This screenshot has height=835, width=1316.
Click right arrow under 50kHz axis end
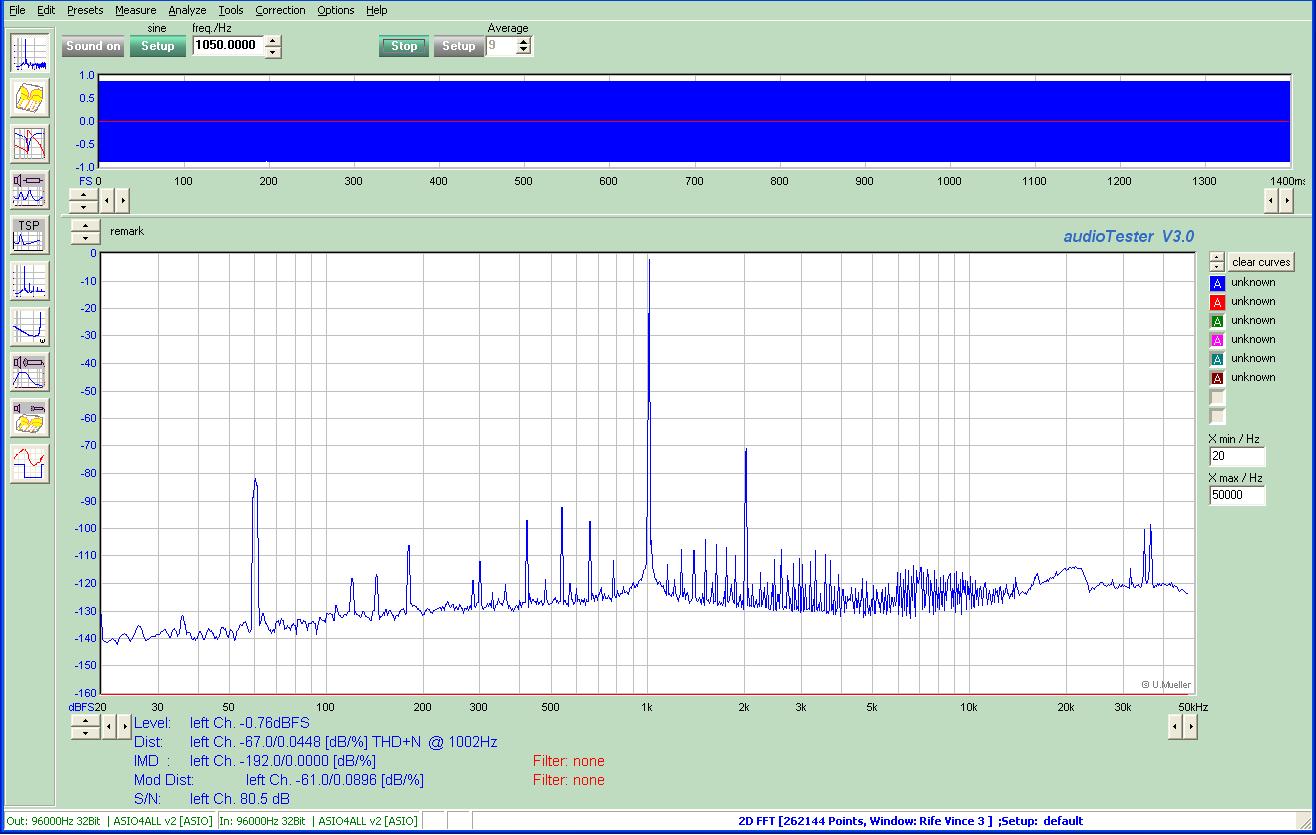tap(1191, 727)
